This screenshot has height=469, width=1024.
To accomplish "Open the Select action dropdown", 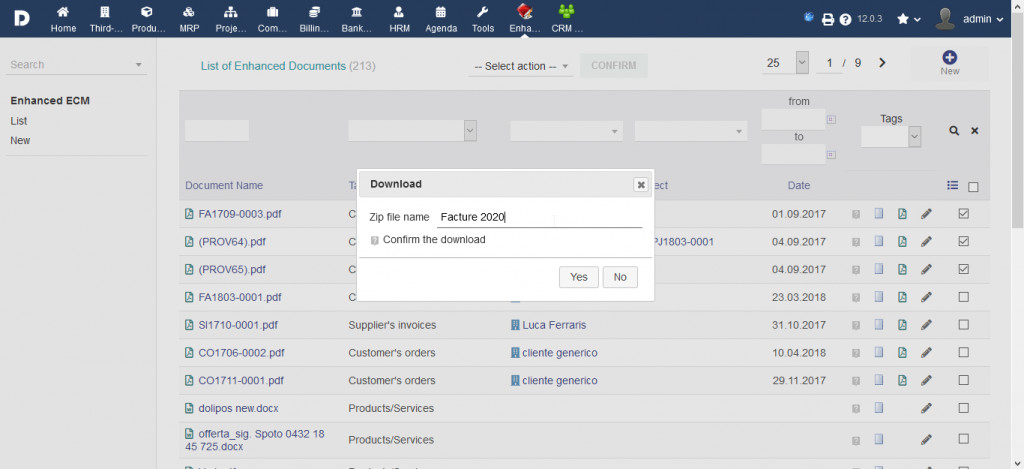I will pos(521,66).
